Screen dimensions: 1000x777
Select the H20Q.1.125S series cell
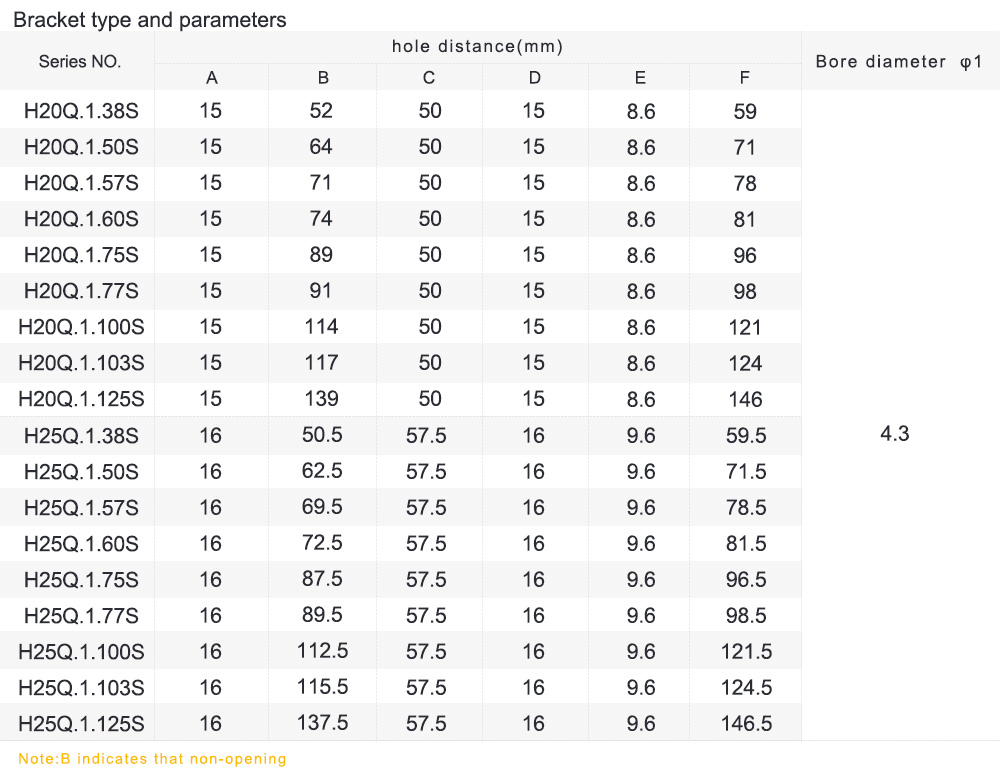[81, 399]
